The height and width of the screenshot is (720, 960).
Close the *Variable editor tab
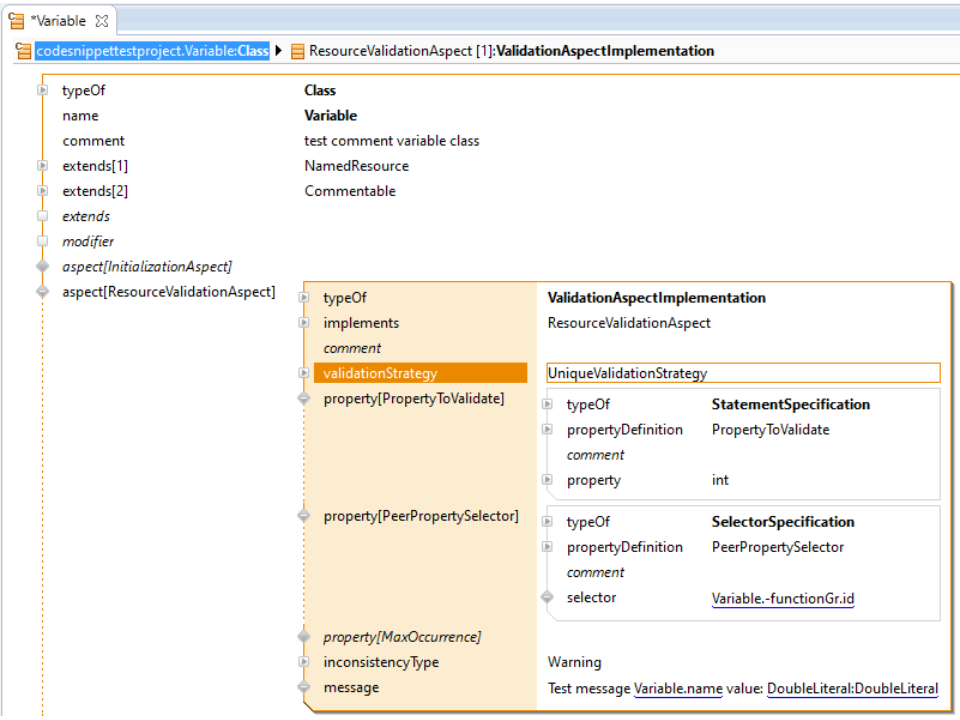click(102, 20)
